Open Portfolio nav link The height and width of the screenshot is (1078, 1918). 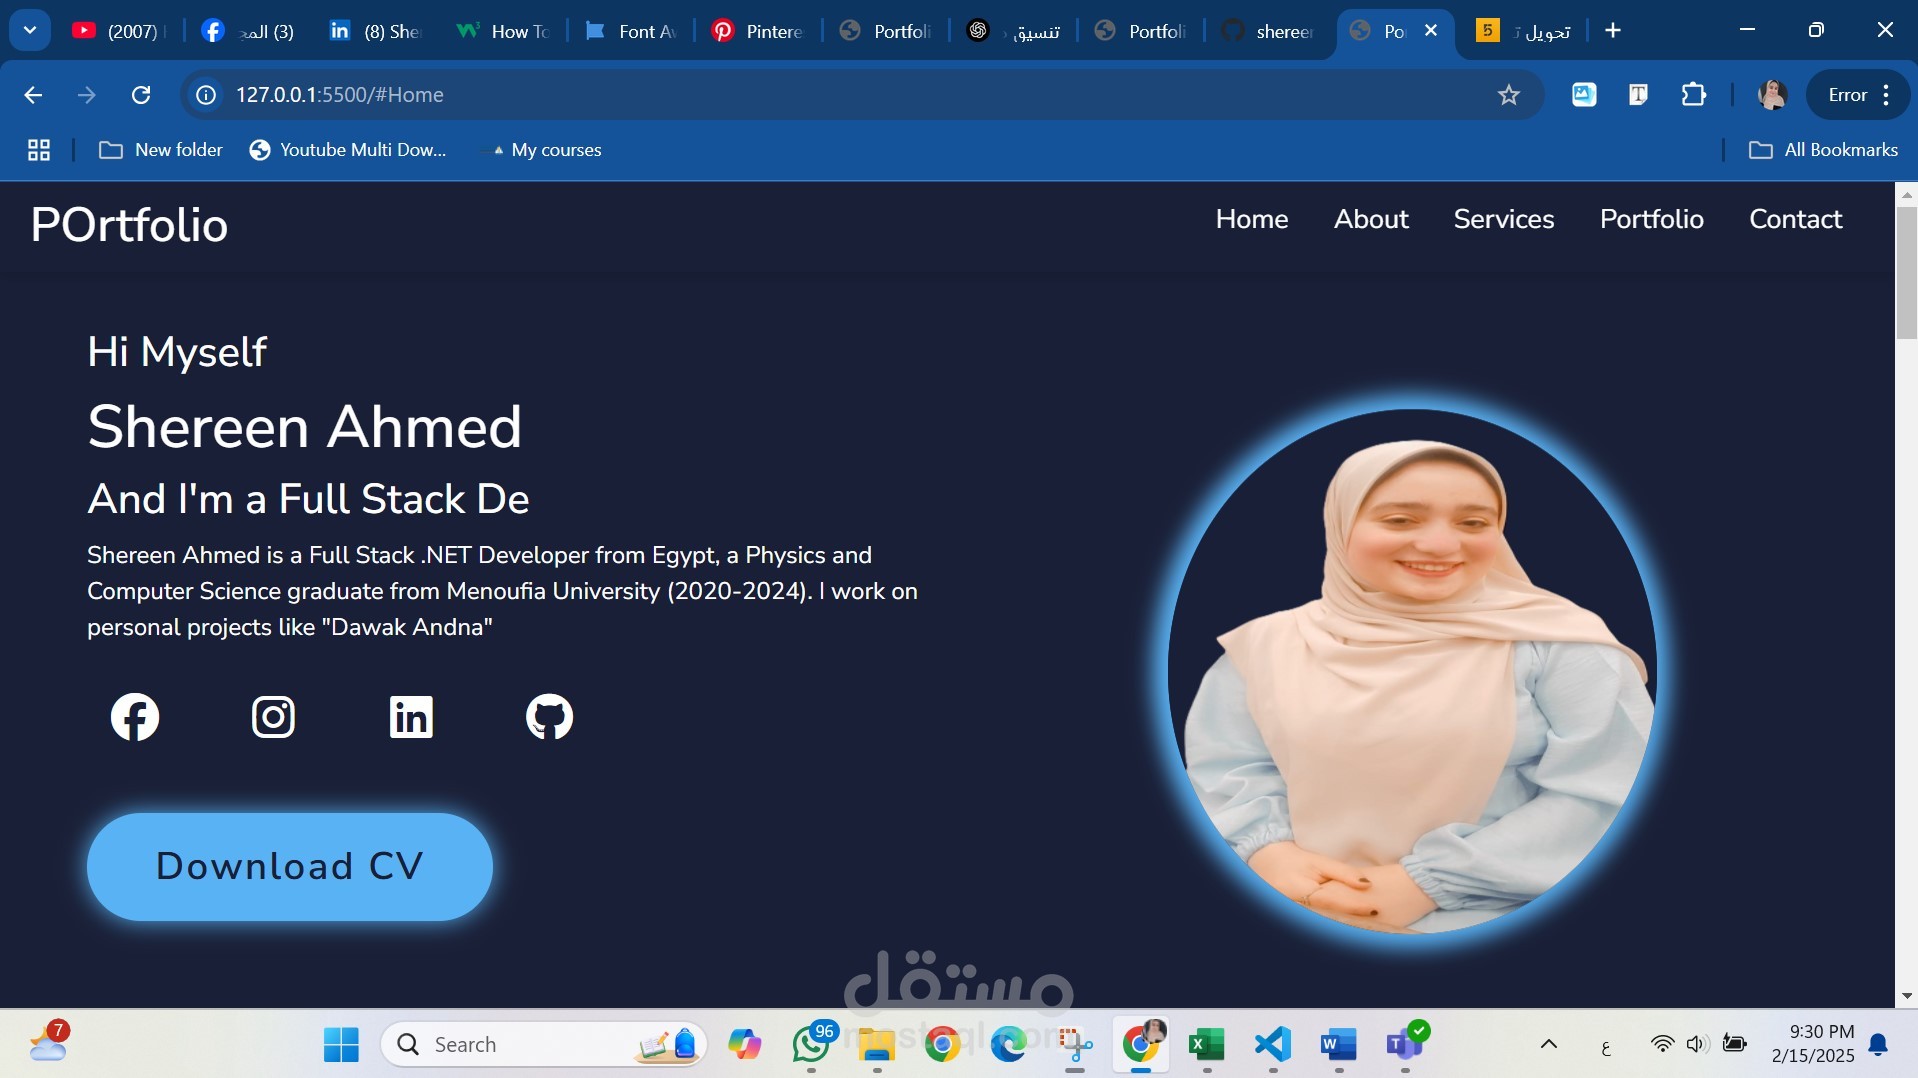coord(1652,219)
